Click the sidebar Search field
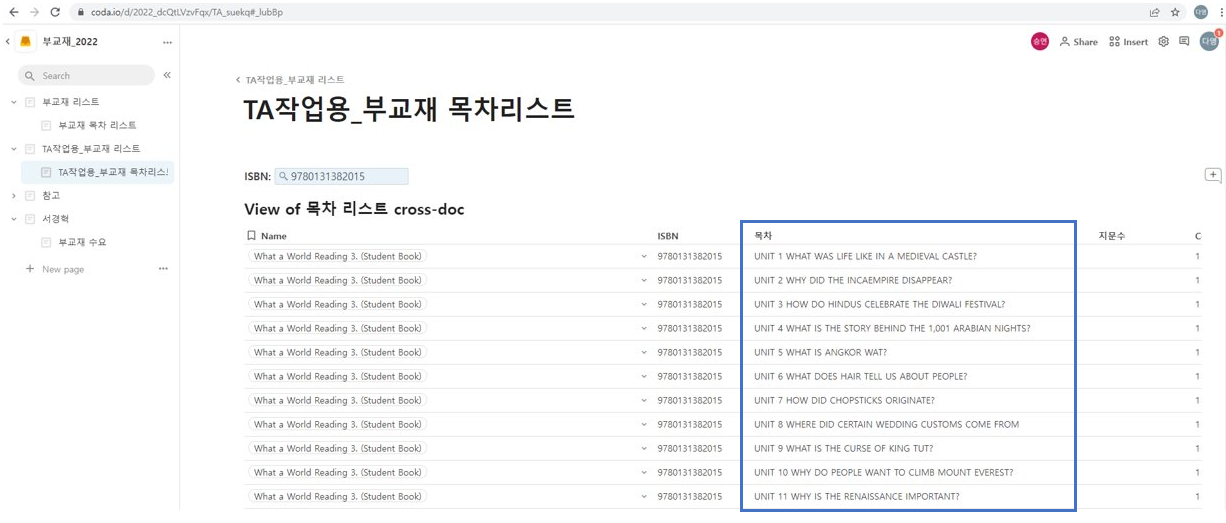1226x523 pixels. click(x=87, y=75)
